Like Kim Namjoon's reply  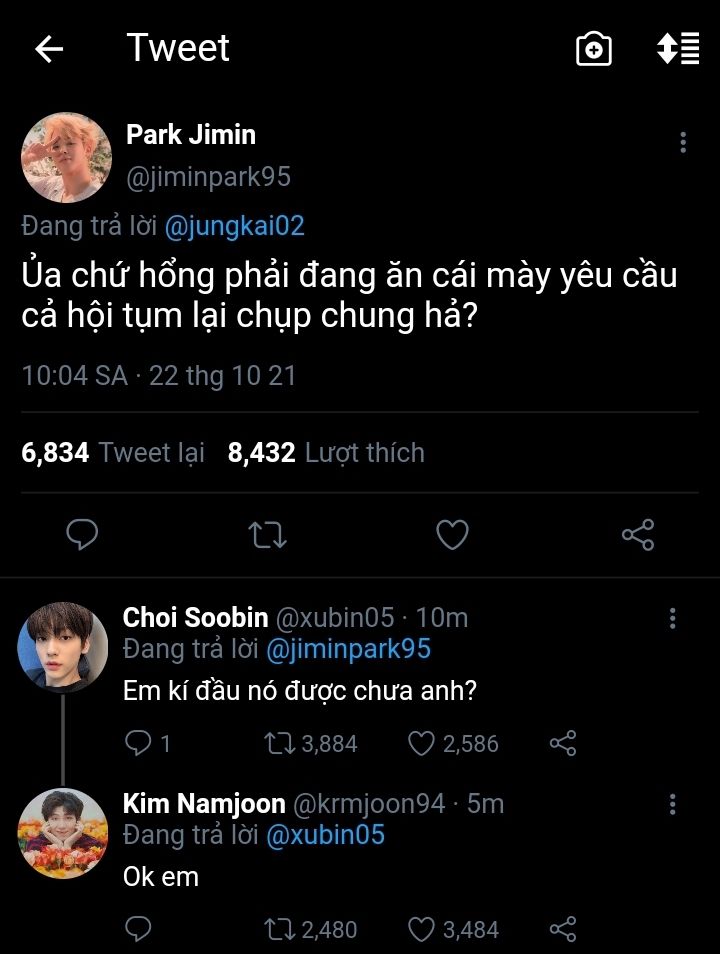click(422, 929)
